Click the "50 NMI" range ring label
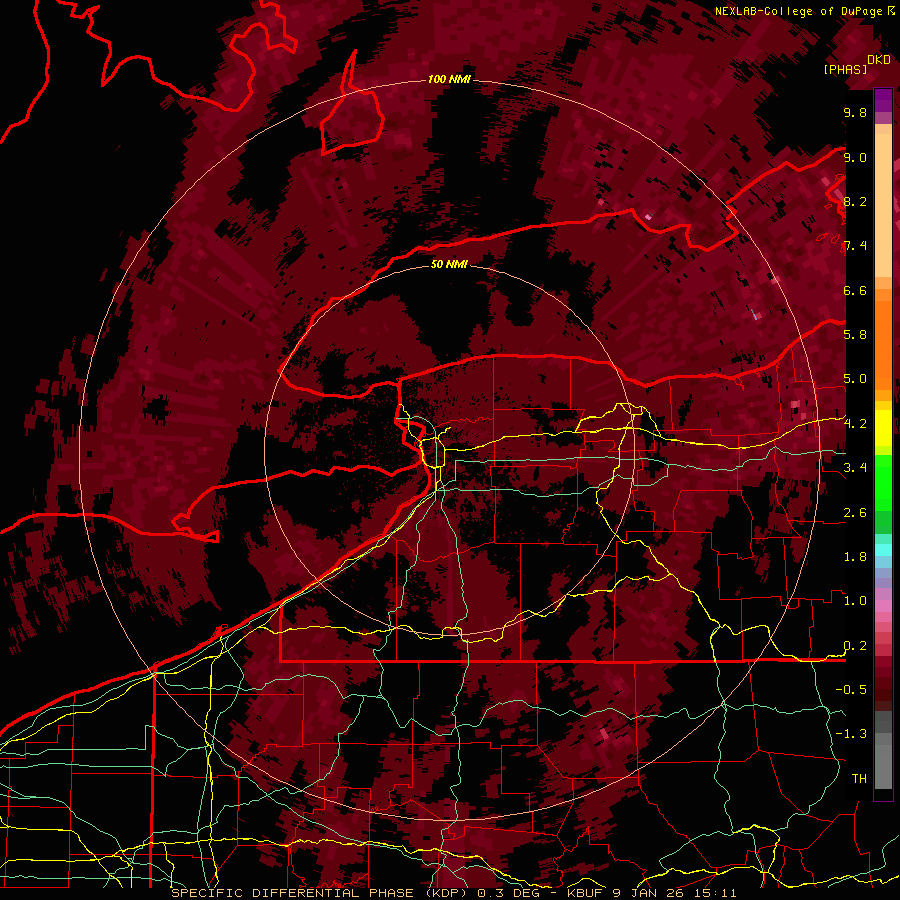The image size is (900, 900). [x=449, y=264]
